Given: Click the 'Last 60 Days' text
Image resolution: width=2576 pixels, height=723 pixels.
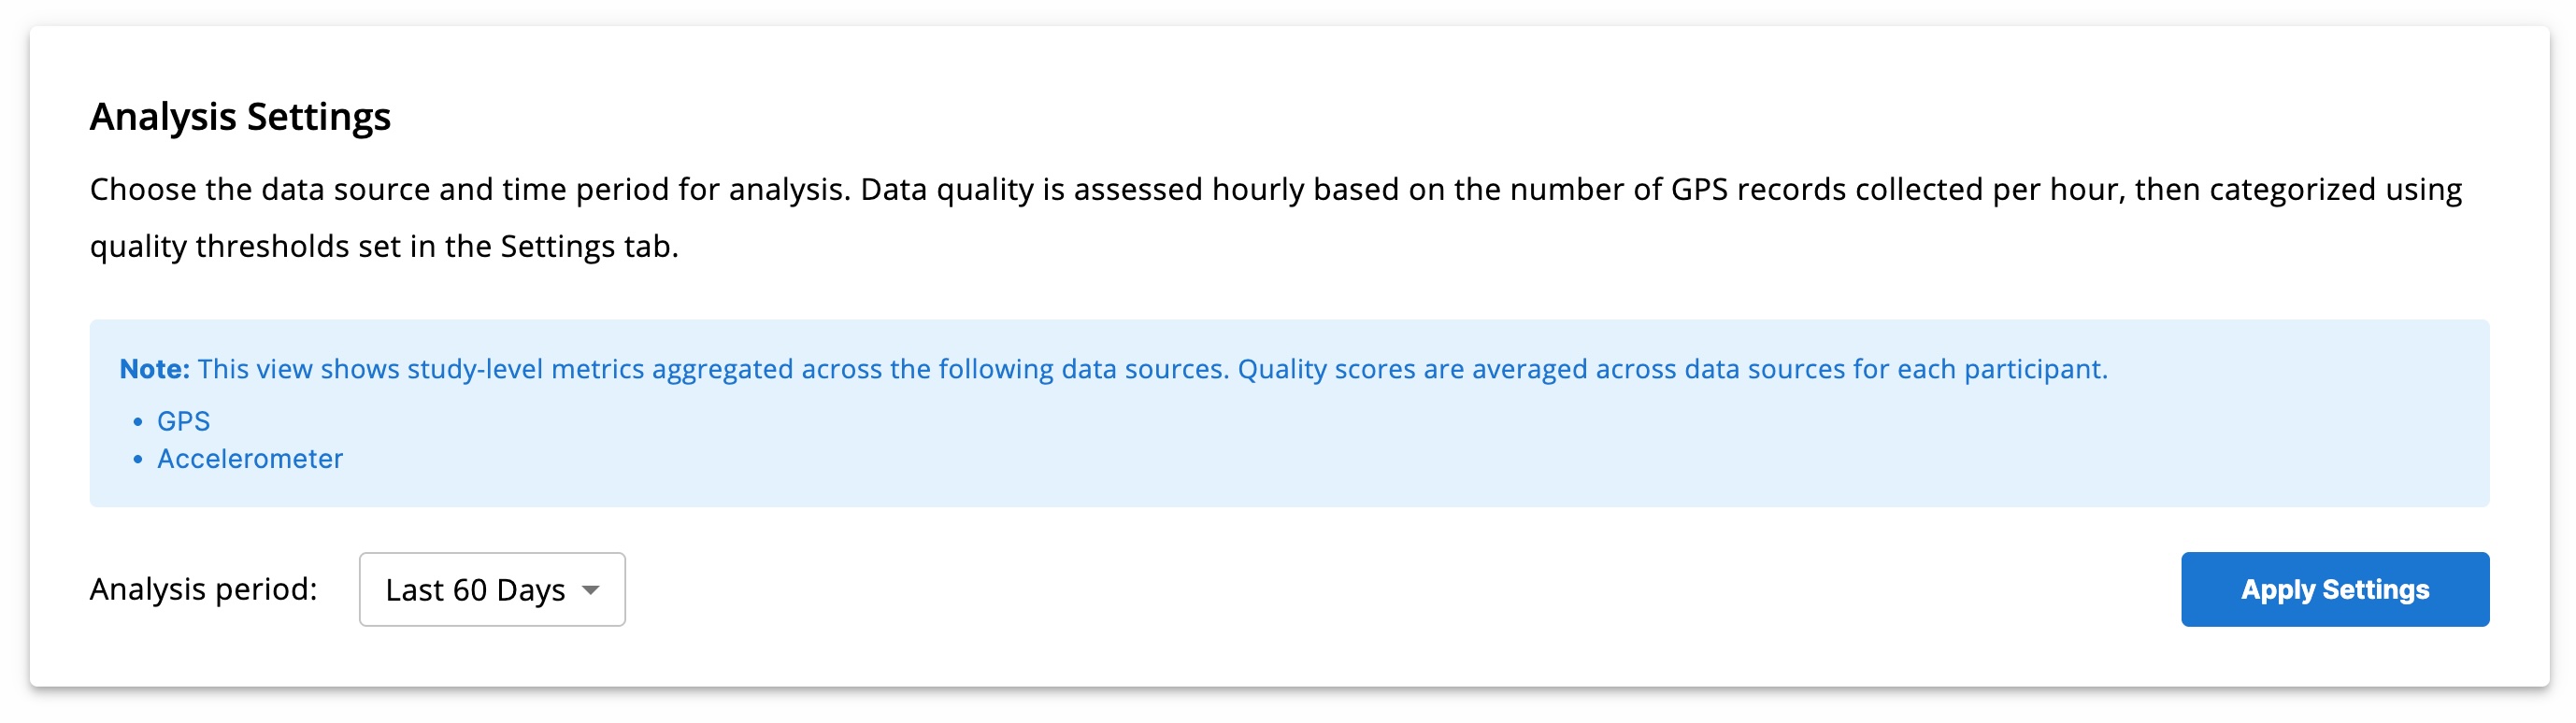Looking at the screenshot, I should pos(475,590).
